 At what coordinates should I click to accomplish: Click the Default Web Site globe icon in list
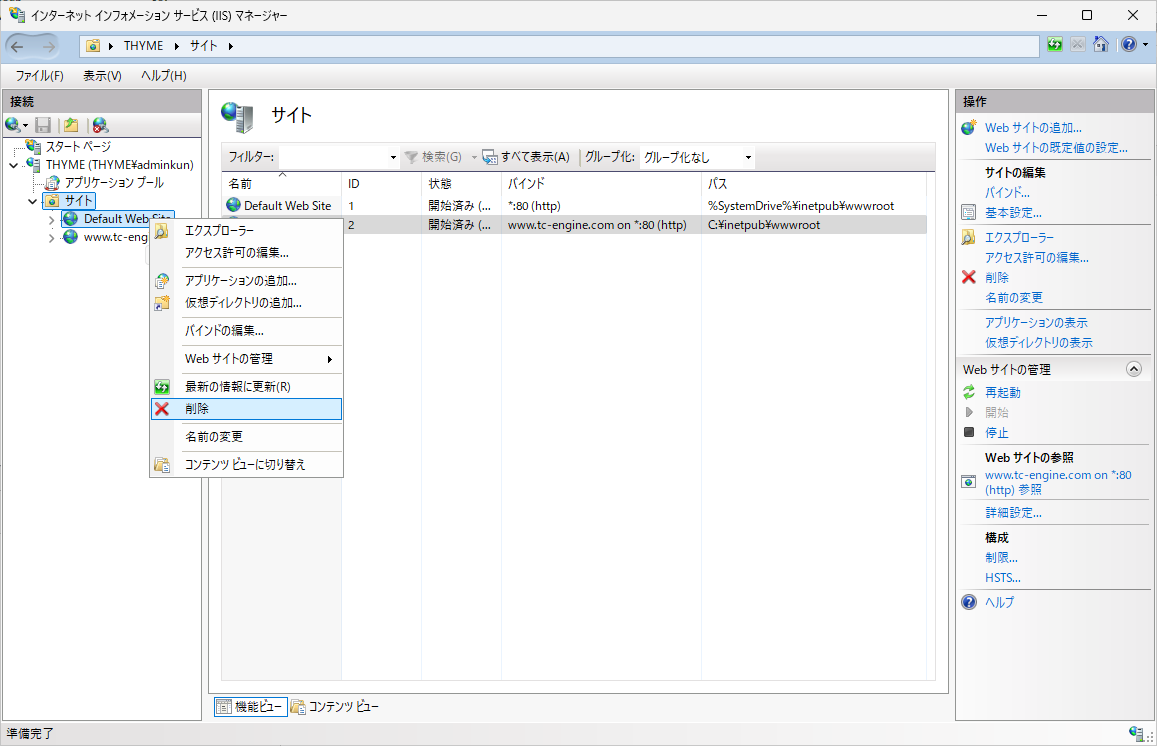pyautogui.click(x=234, y=205)
